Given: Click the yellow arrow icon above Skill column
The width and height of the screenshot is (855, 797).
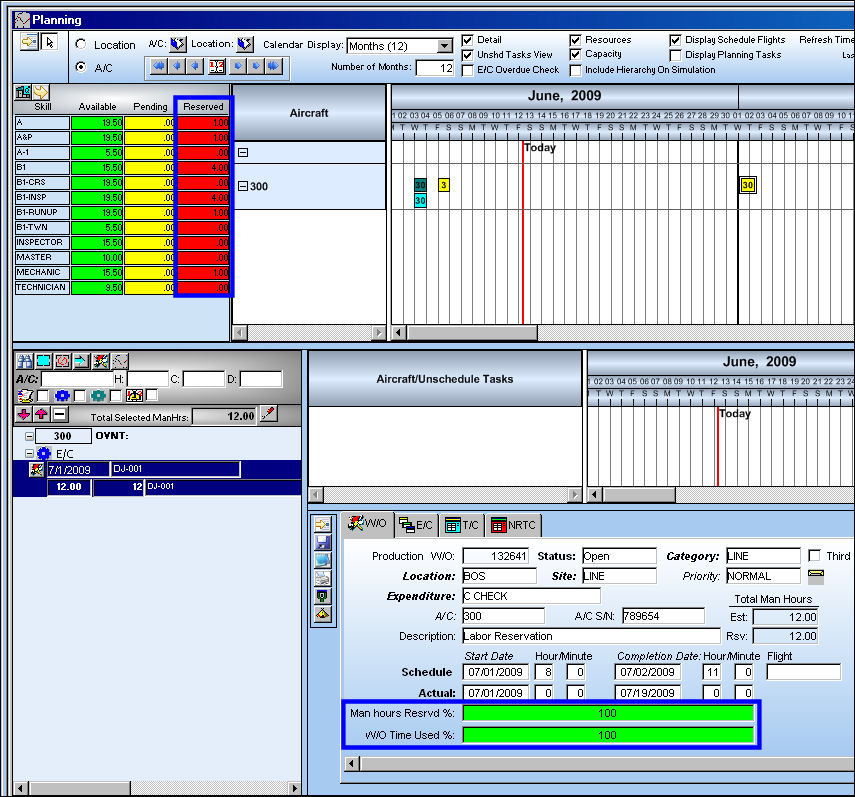Looking at the screenshot, I should point(41,92).
